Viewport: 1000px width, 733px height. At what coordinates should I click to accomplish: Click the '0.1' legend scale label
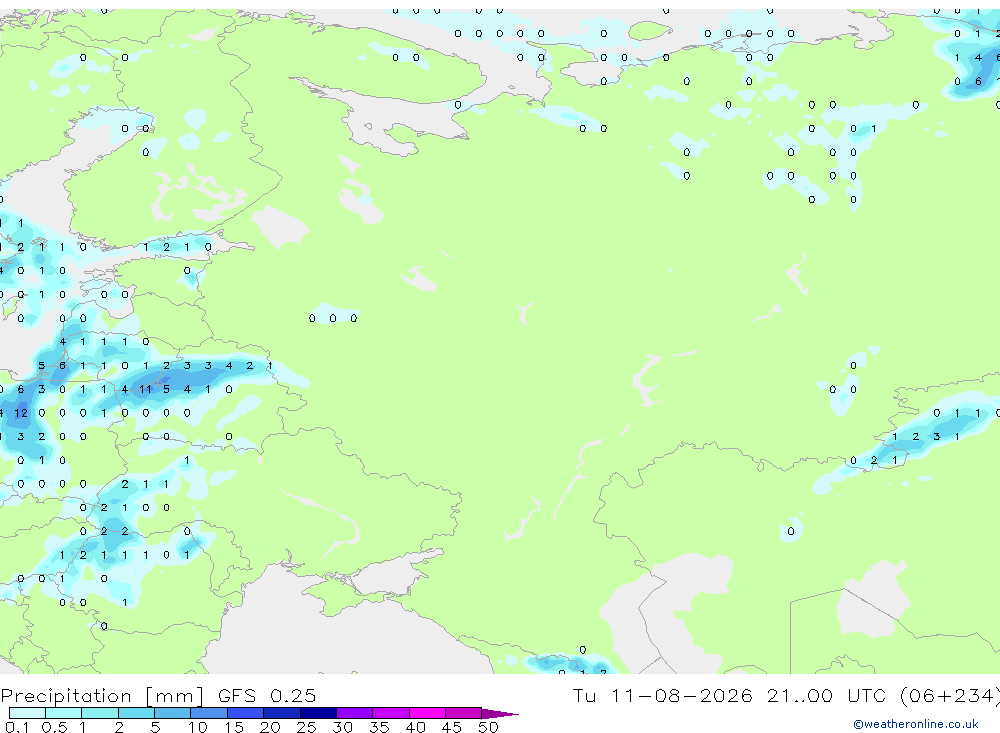coord(17,727)
